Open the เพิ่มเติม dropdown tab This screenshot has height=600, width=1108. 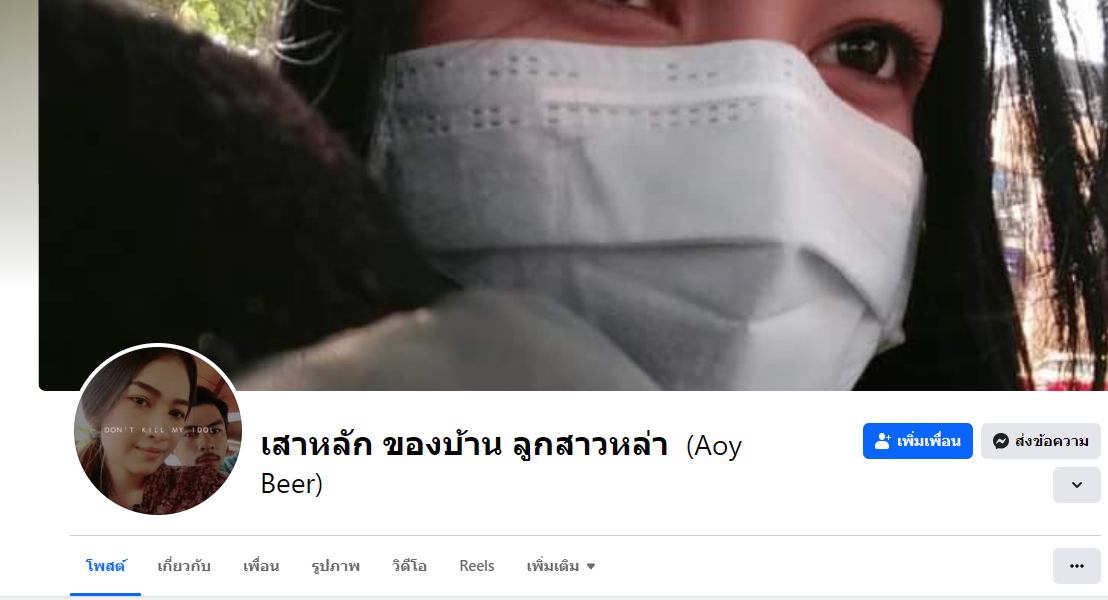[560, 566]
